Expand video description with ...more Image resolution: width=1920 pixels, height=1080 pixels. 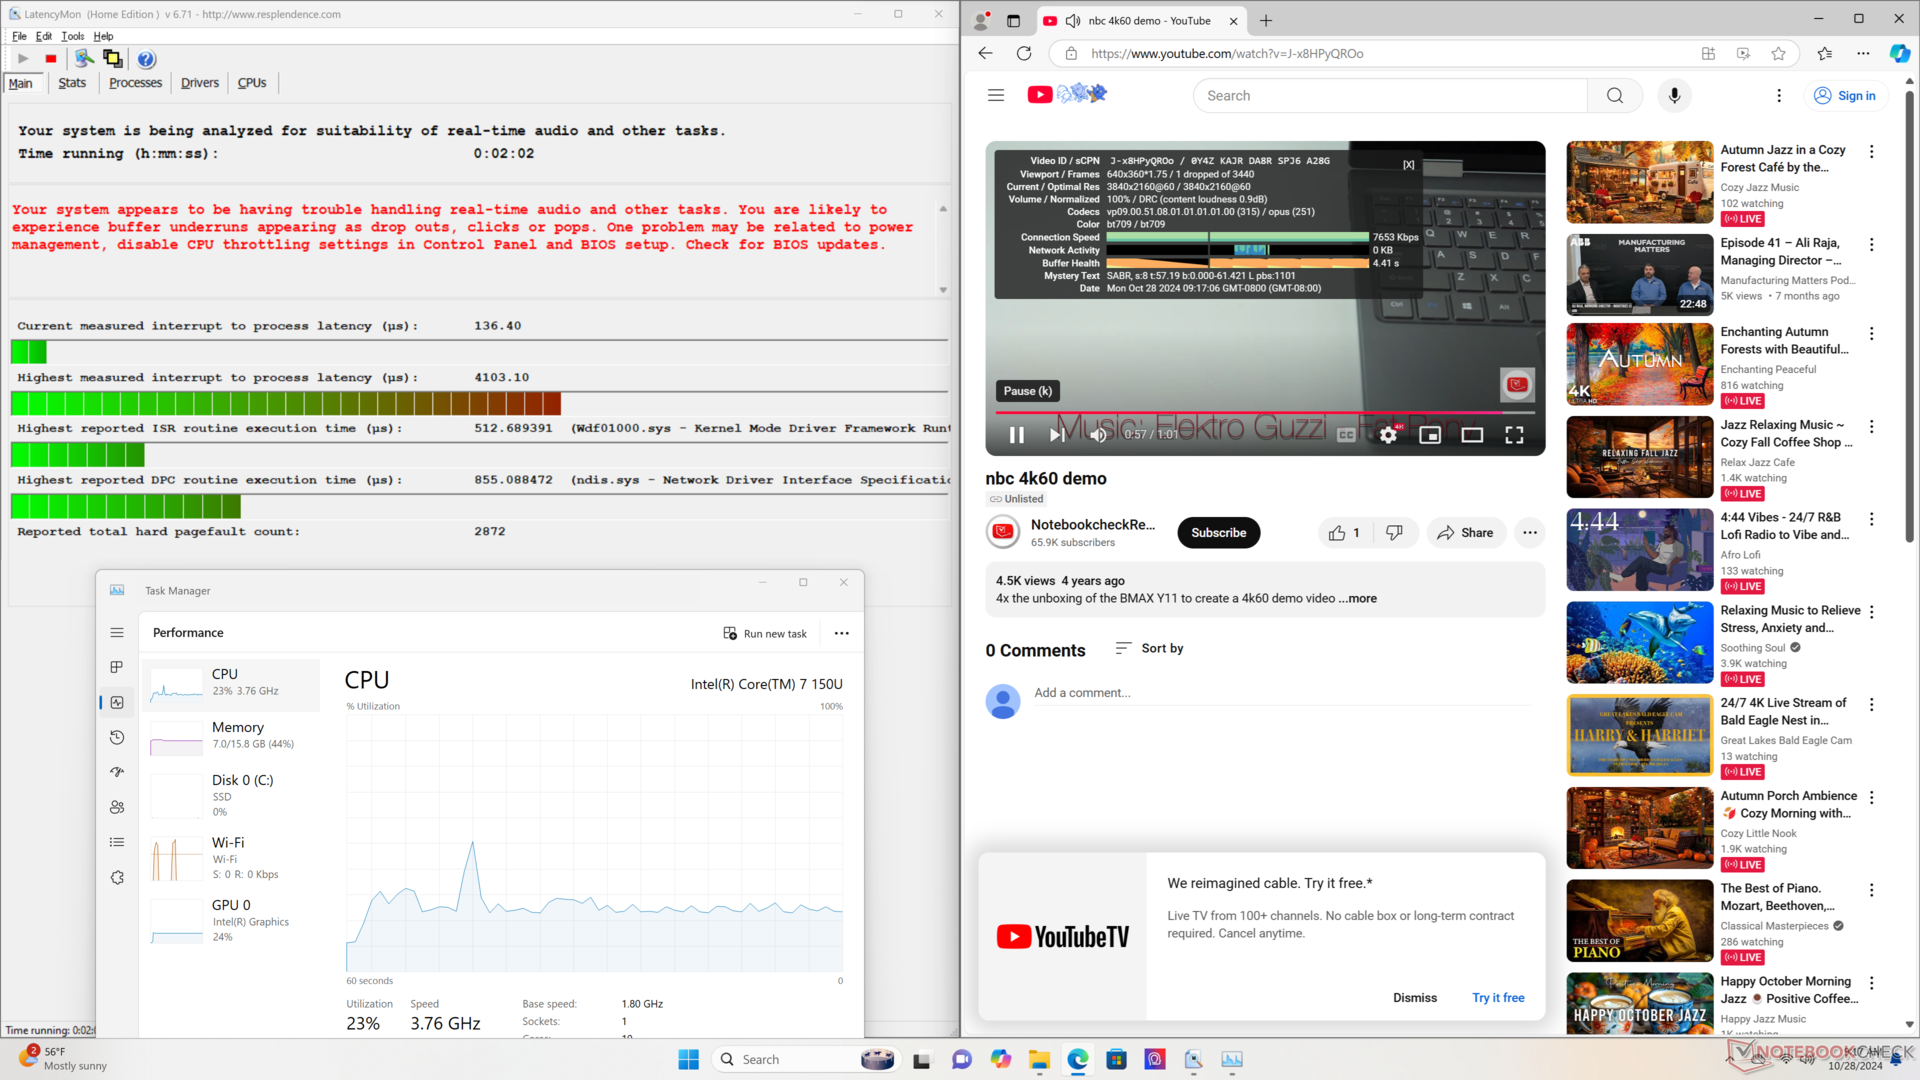(1360, 599)
